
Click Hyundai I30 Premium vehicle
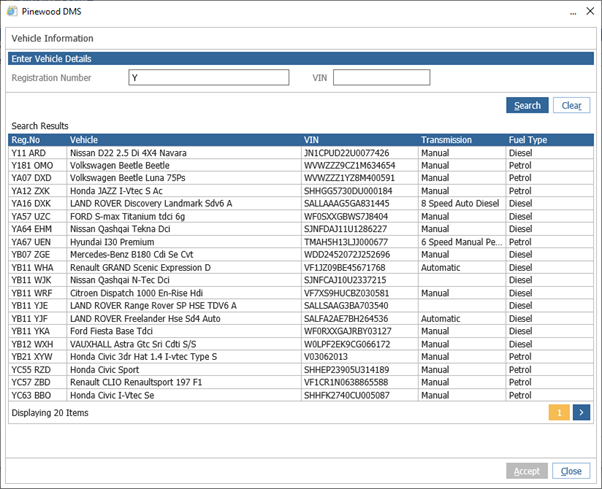(x=112, y=242)
